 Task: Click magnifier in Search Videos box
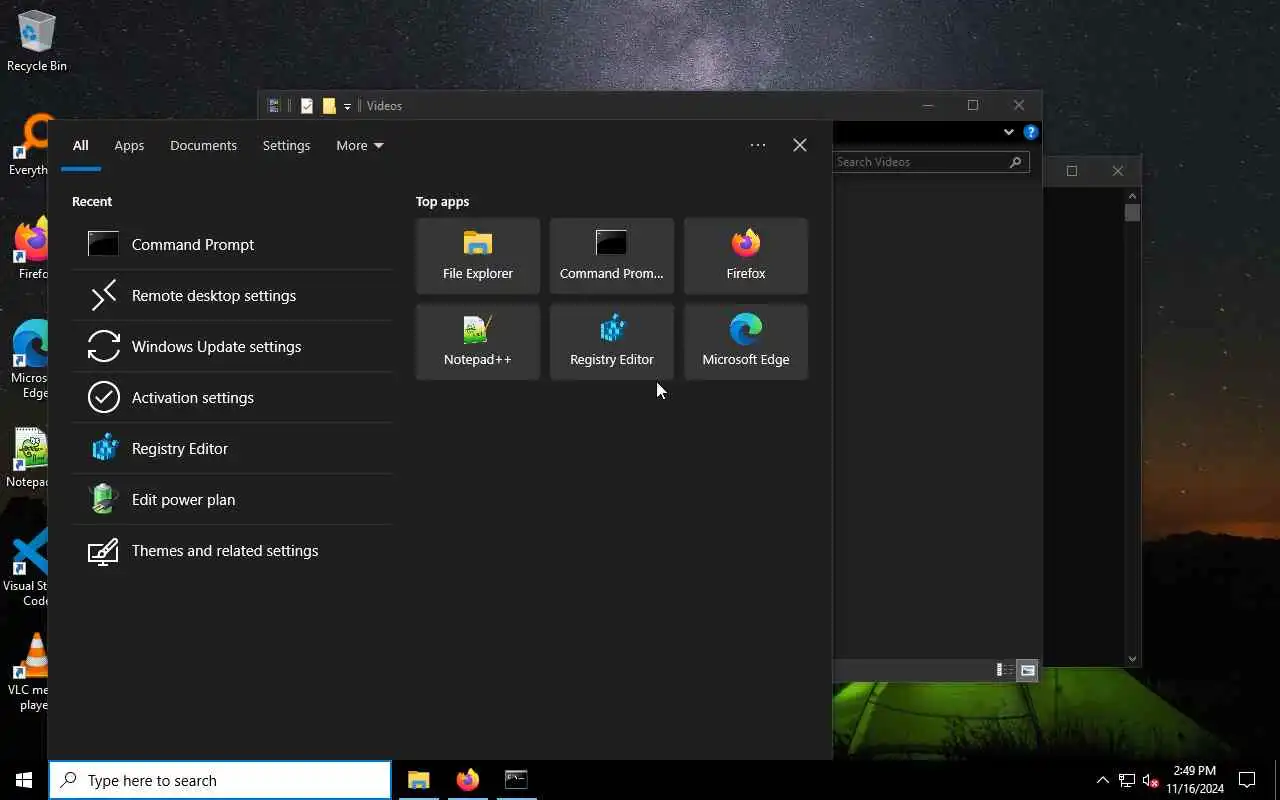1015,162
